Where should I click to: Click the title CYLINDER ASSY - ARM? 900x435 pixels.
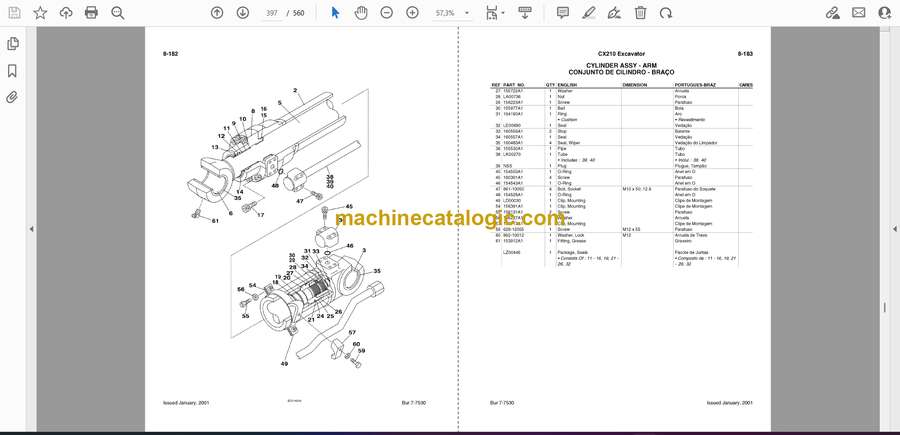[622, 66]
